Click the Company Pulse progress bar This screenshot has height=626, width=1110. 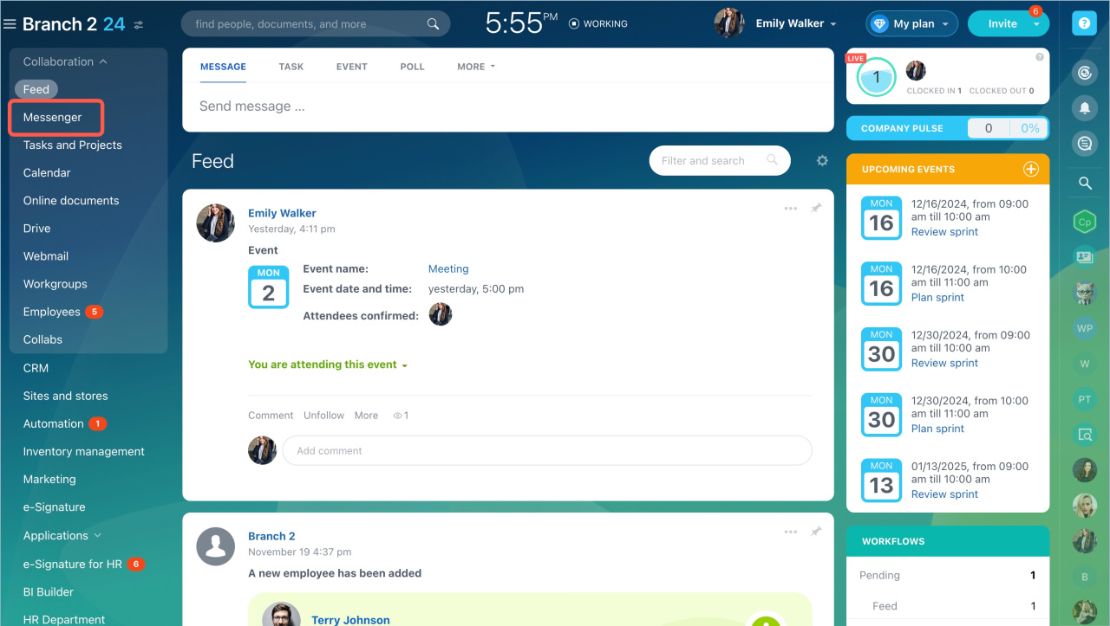[x=1008, y=128]
